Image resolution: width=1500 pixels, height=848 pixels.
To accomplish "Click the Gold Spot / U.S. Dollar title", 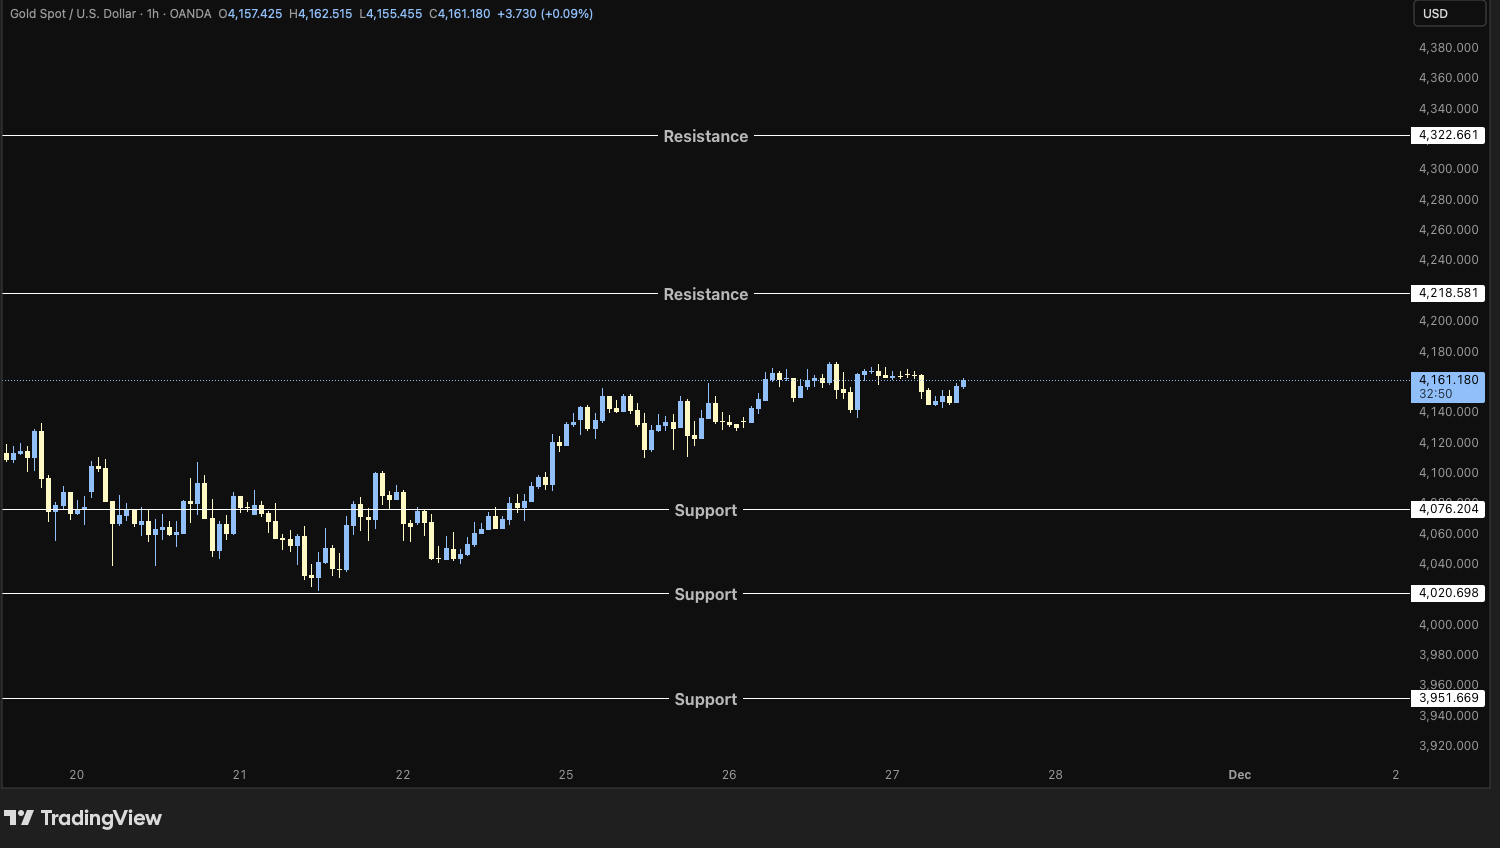I will tap(72, 14).
